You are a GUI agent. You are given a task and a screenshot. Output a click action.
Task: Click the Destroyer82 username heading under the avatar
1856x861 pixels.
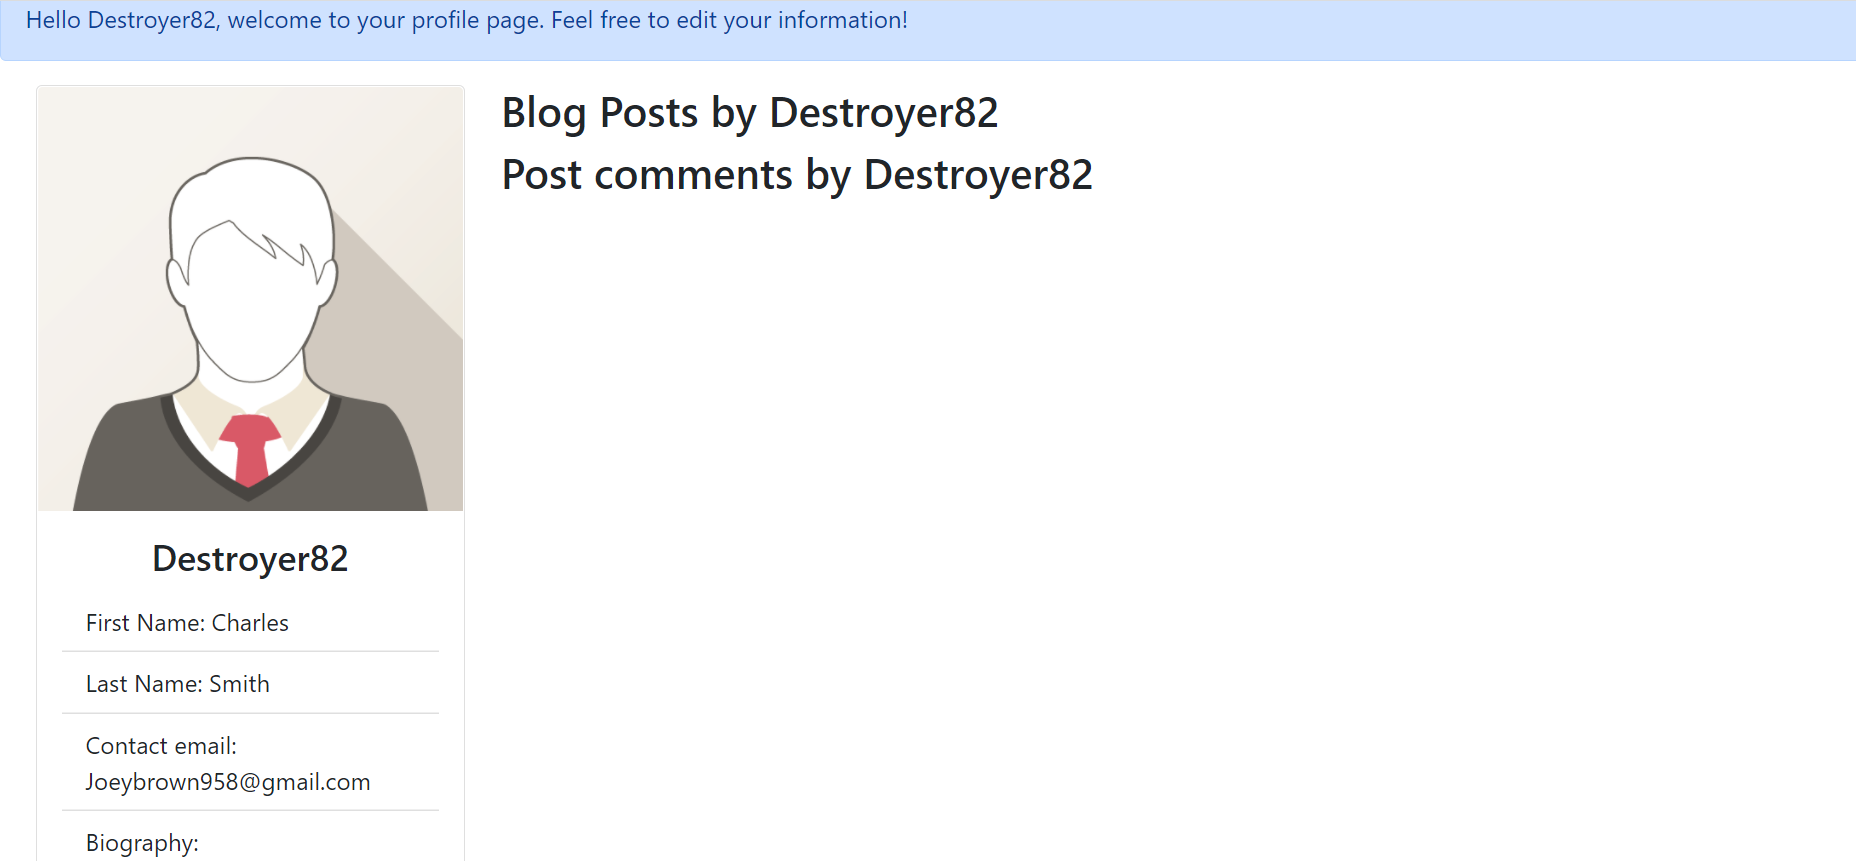pyautogui.click(x=250, y=559)
